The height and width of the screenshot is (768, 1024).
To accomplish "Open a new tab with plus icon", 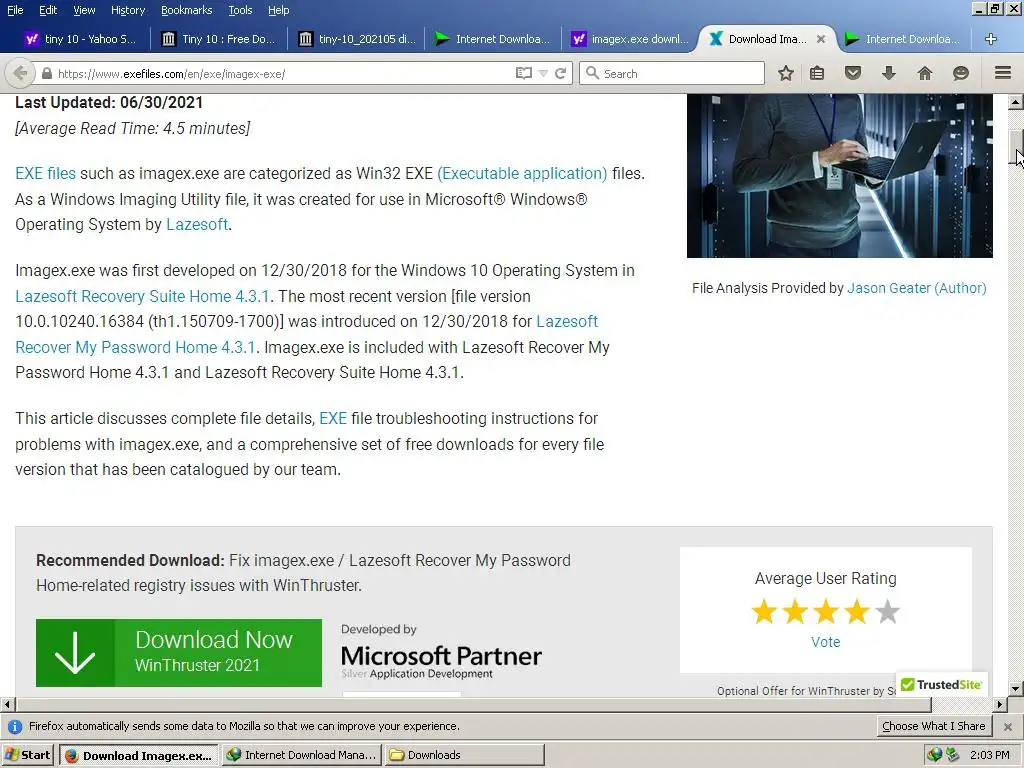I will (991, 39).
